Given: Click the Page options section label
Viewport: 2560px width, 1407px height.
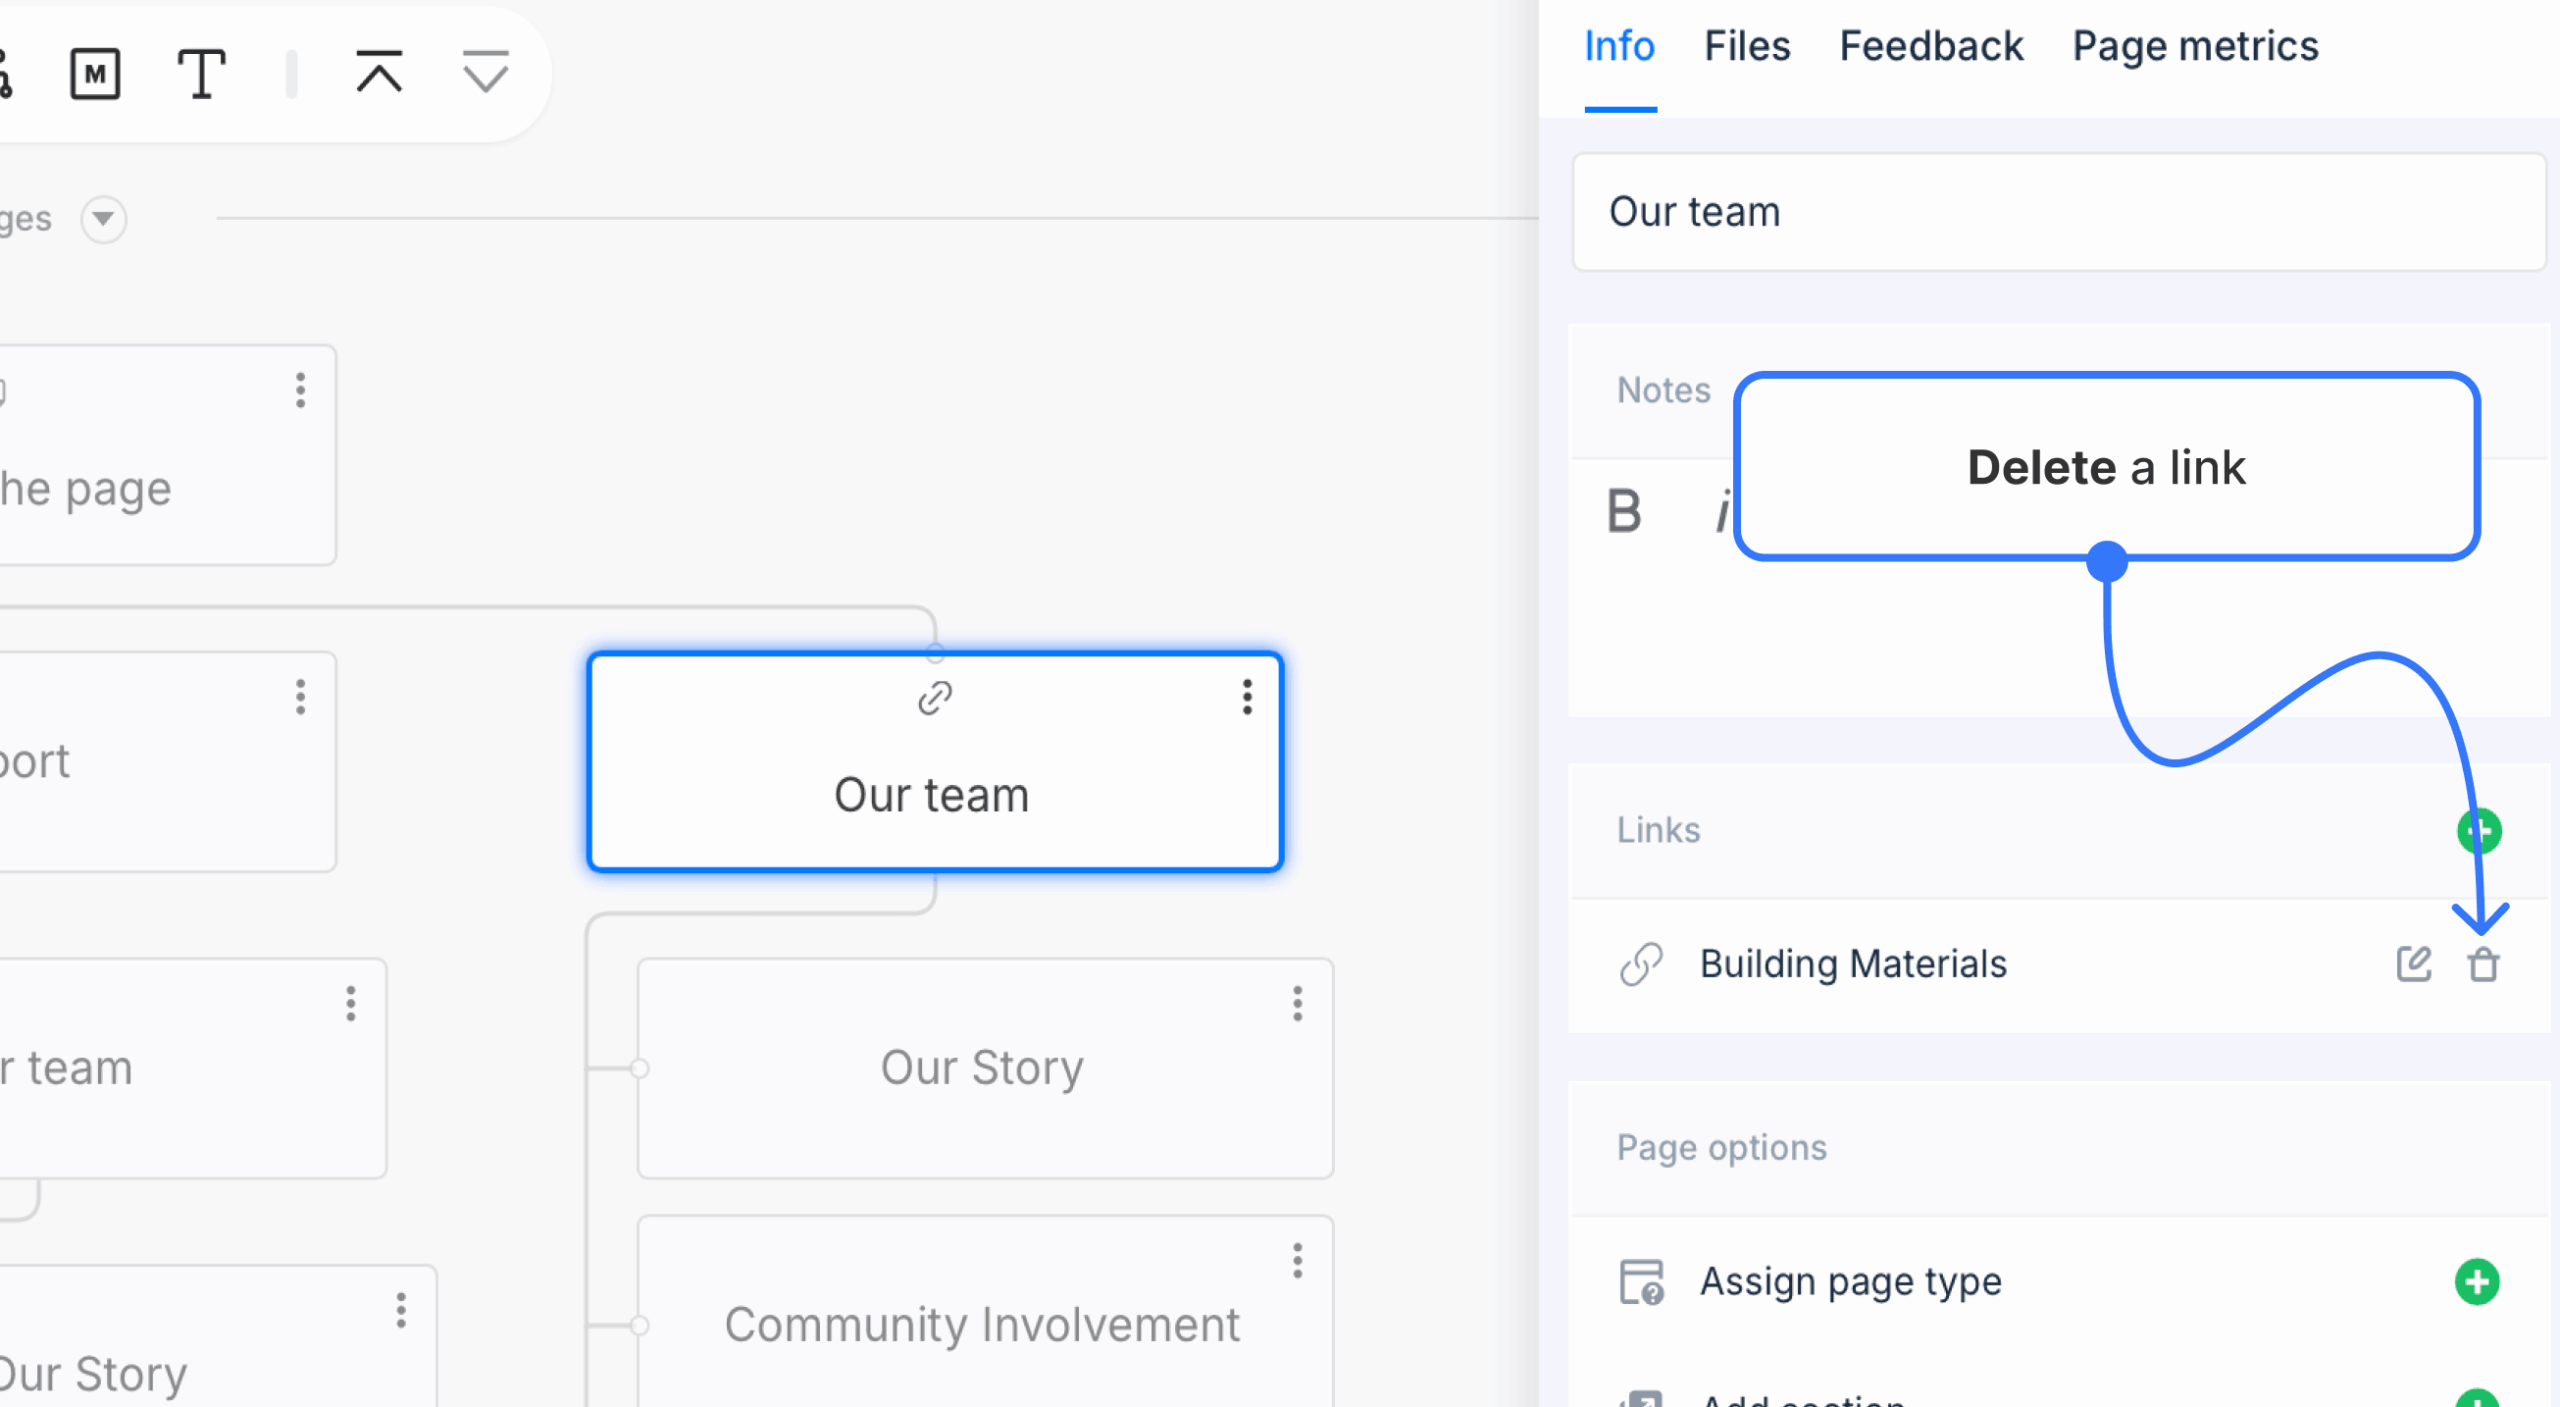Looking at the screenshot, I should tap(1721, 1148).
